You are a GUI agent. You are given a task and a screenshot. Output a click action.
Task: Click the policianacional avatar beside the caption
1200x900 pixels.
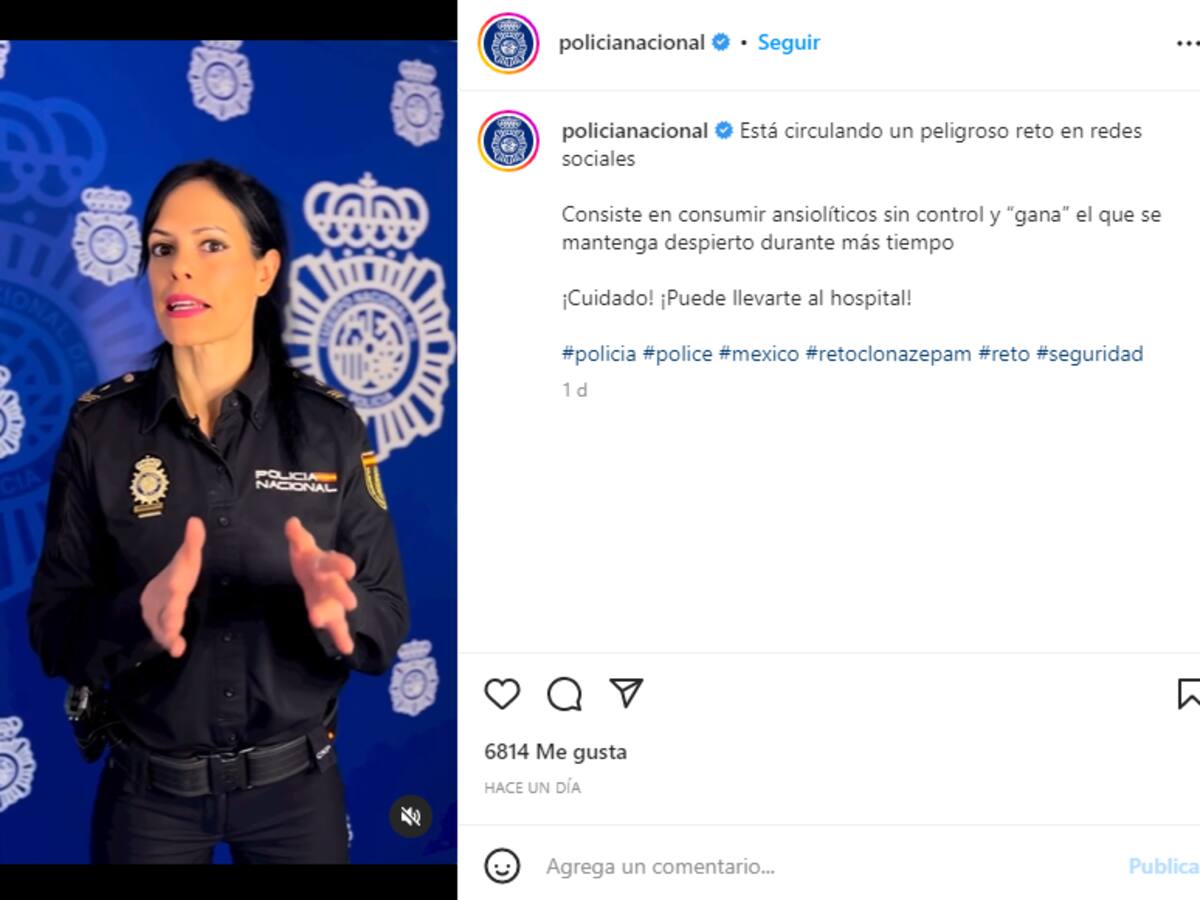pyautogui.click(x=509, y=141)
